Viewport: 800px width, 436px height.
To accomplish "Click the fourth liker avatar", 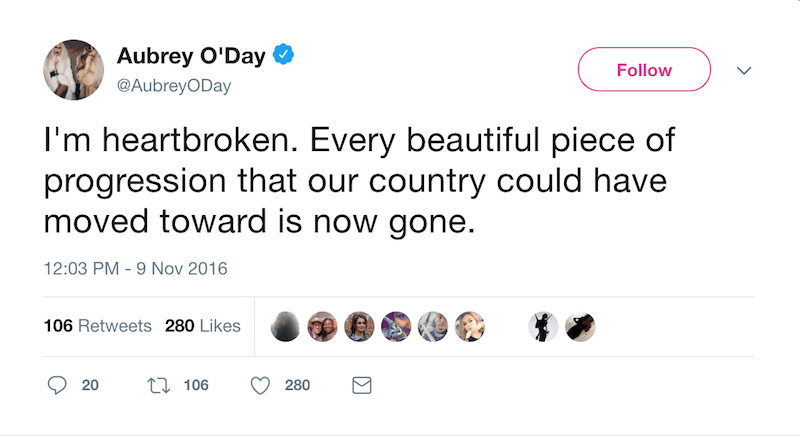I will point(396,326).
